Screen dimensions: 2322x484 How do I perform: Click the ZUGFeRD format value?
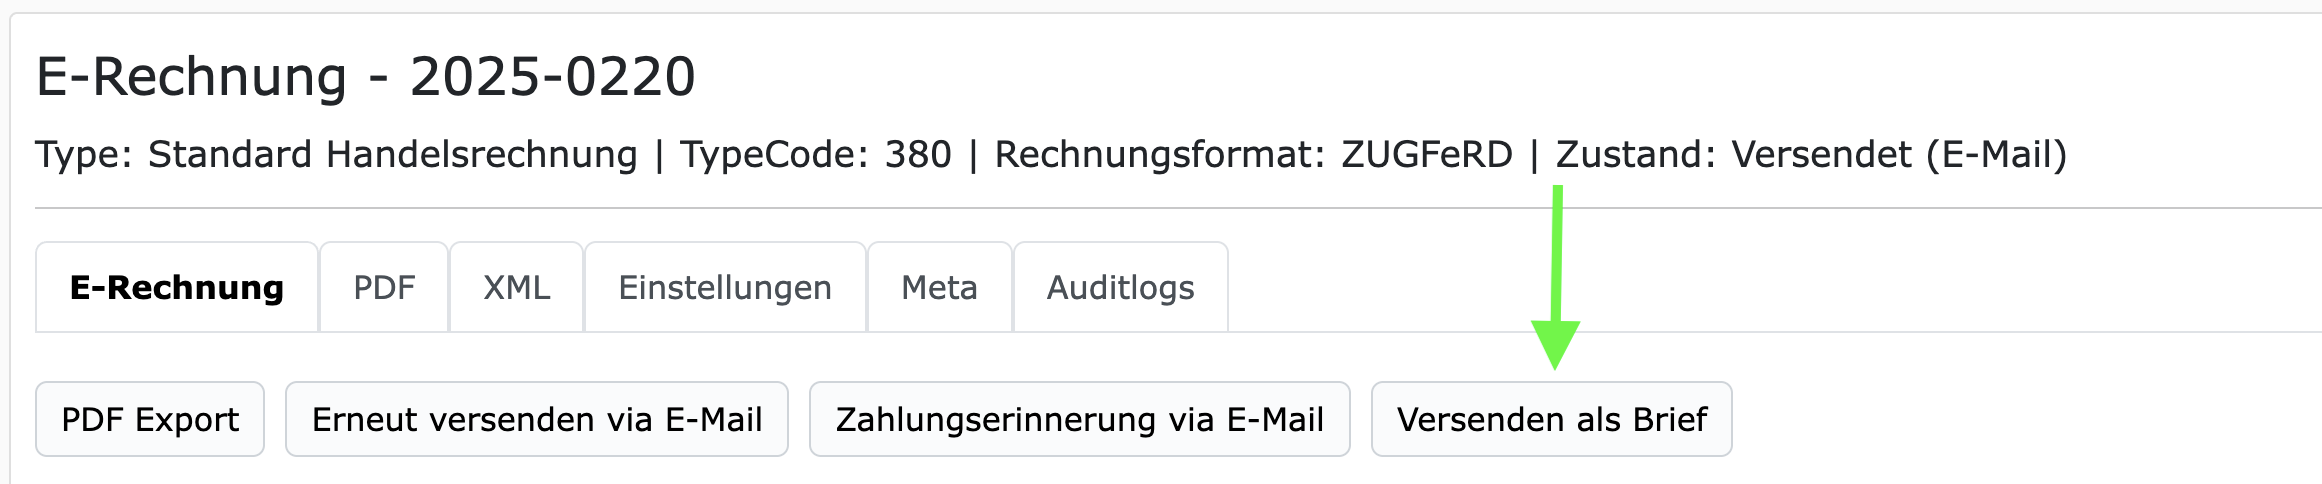pyautogui.click(x=1426, y=155)
